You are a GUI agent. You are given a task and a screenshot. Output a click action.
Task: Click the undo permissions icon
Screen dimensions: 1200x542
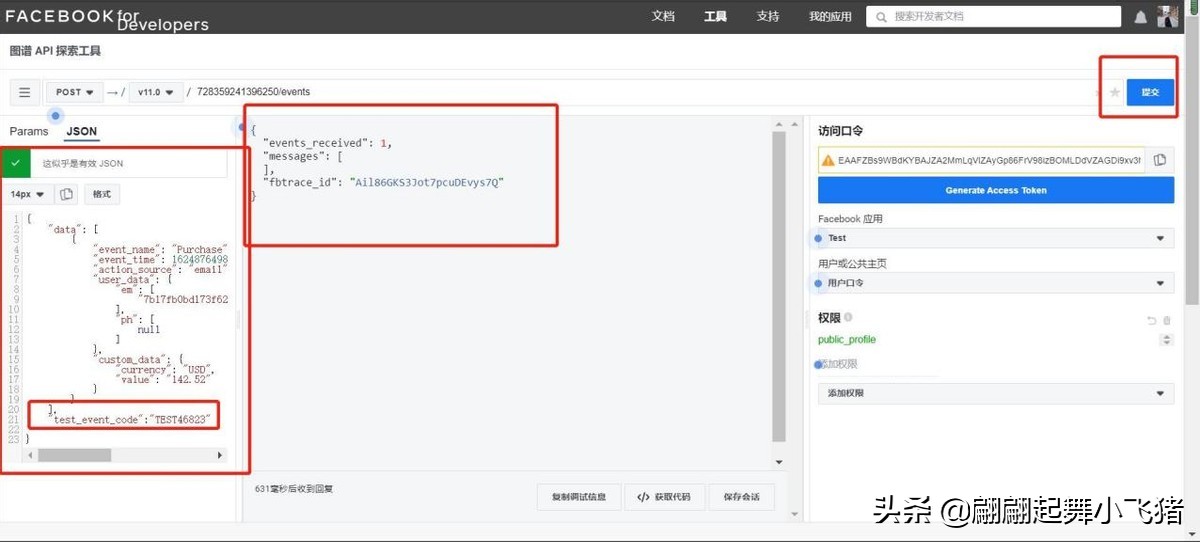click(x=1151, y=320)
